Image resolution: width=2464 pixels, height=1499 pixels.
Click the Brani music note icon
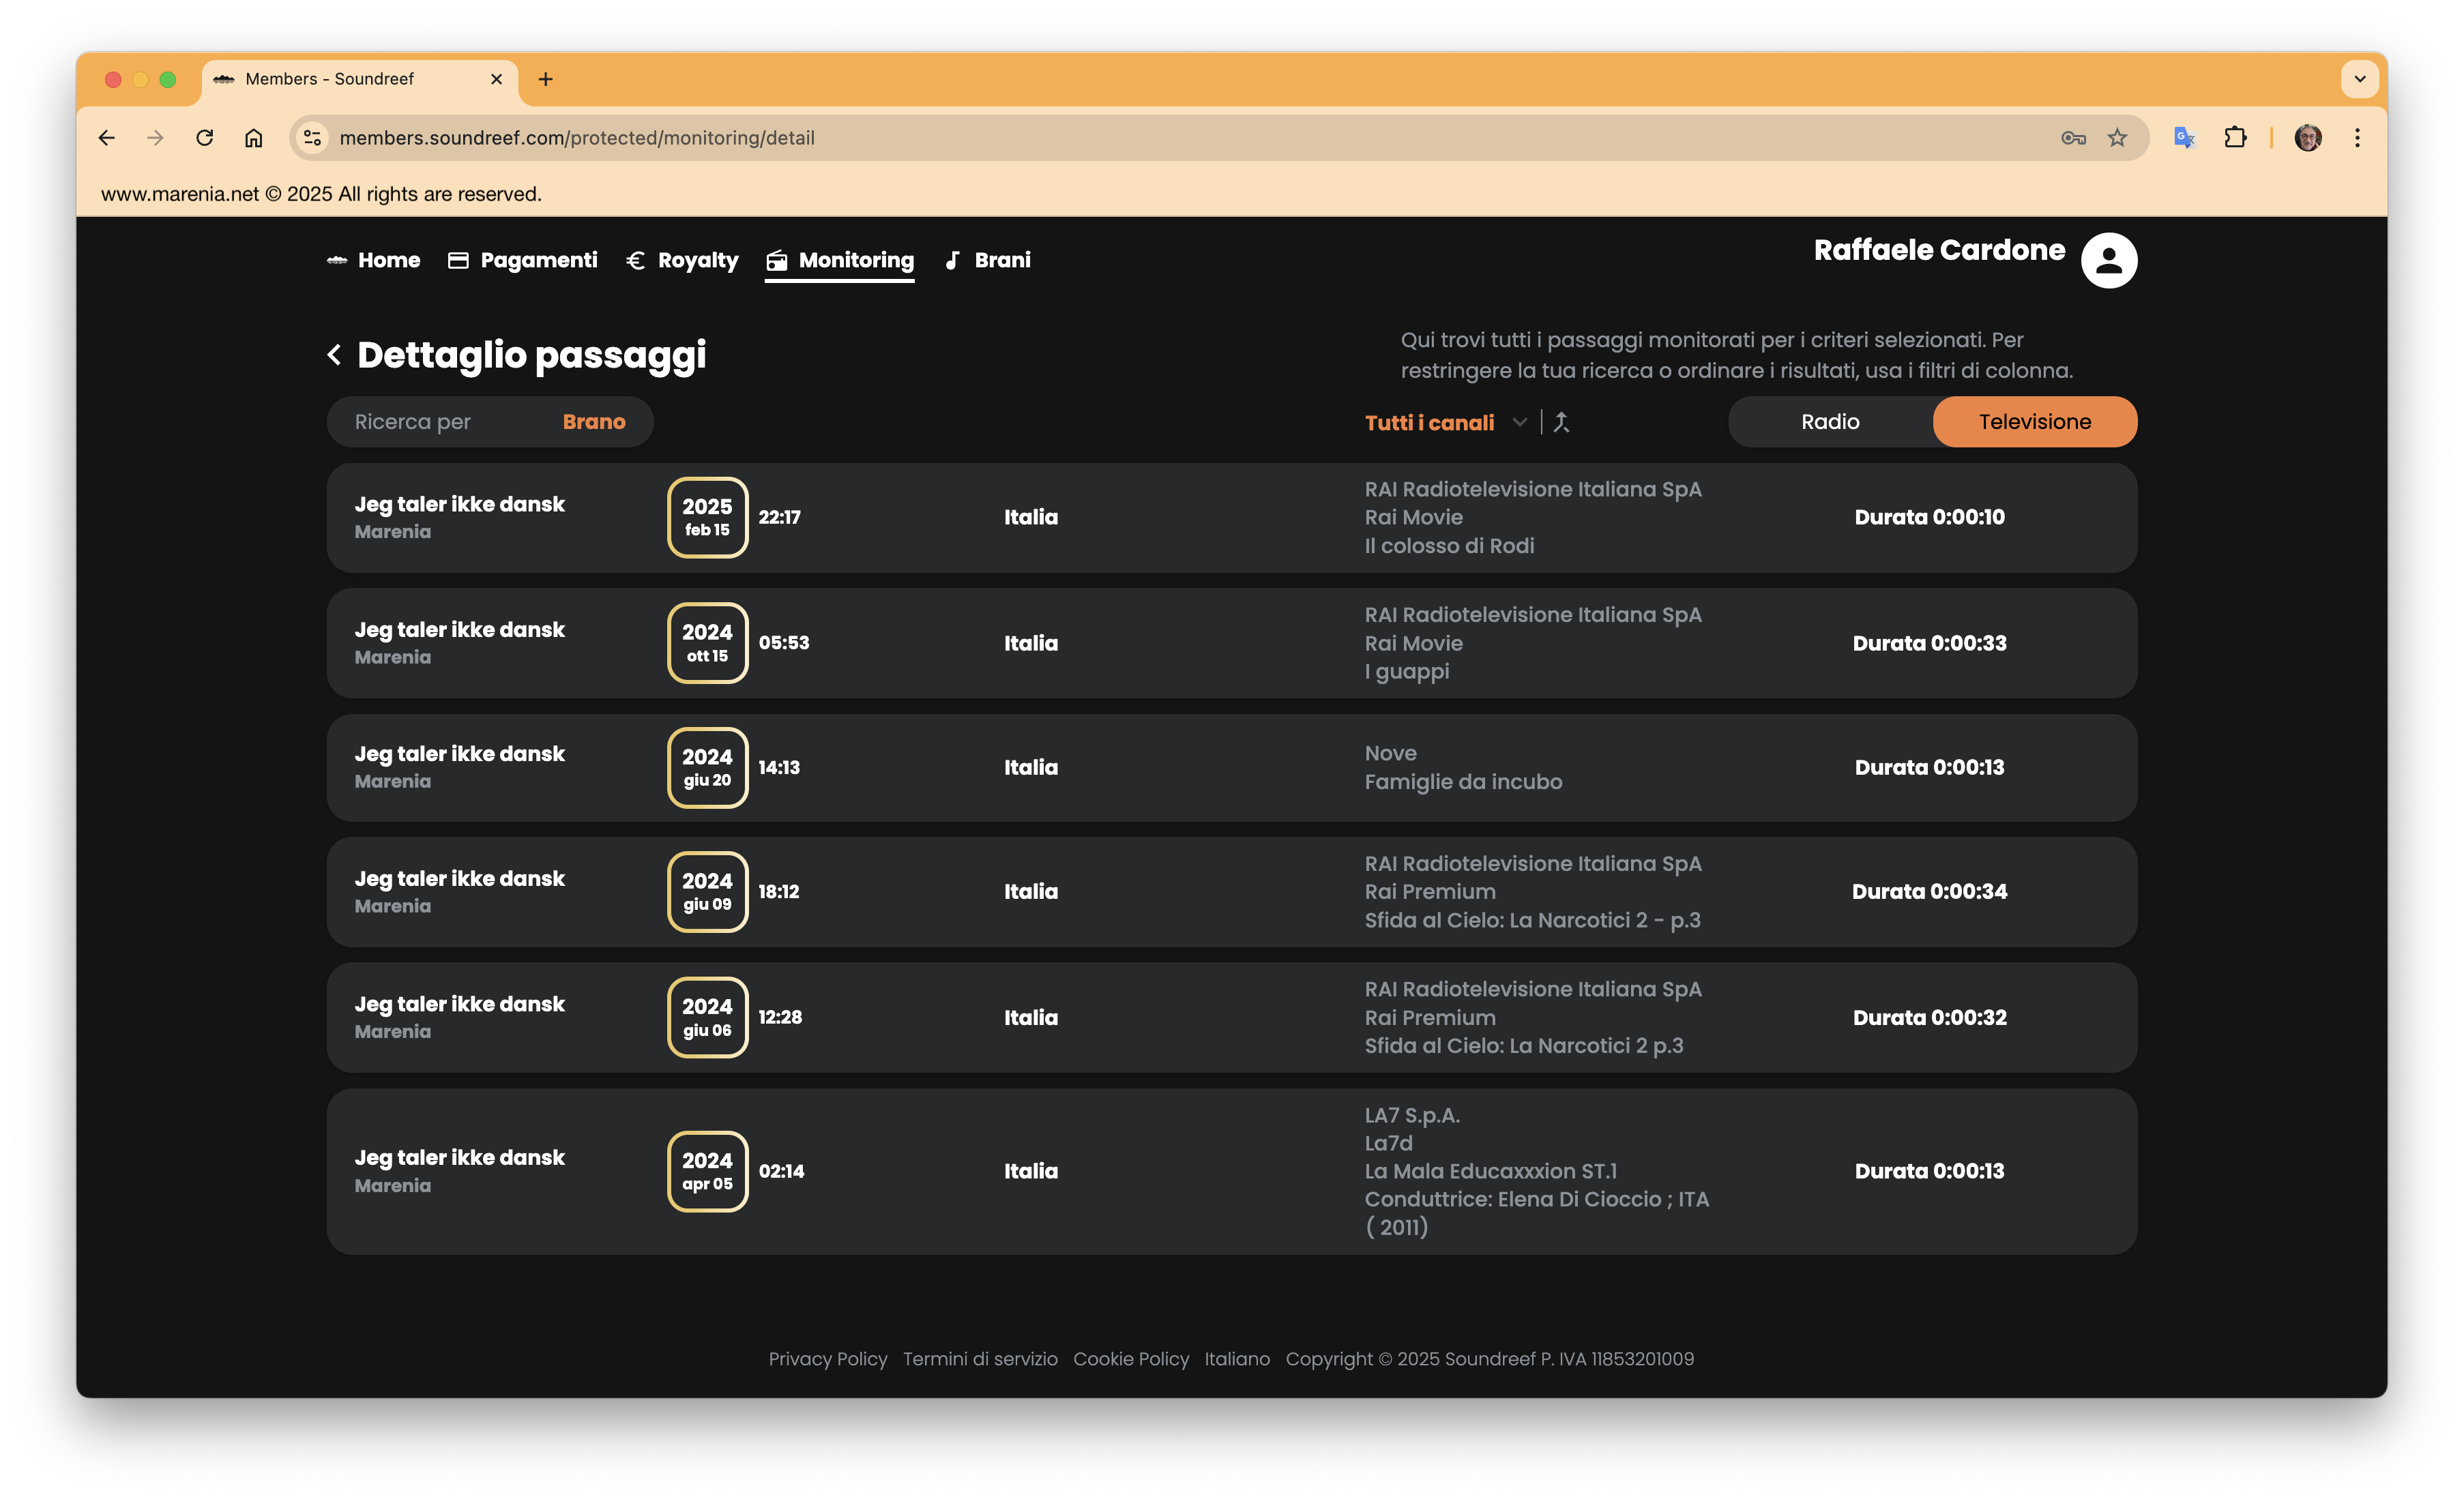tap(953, 260)
